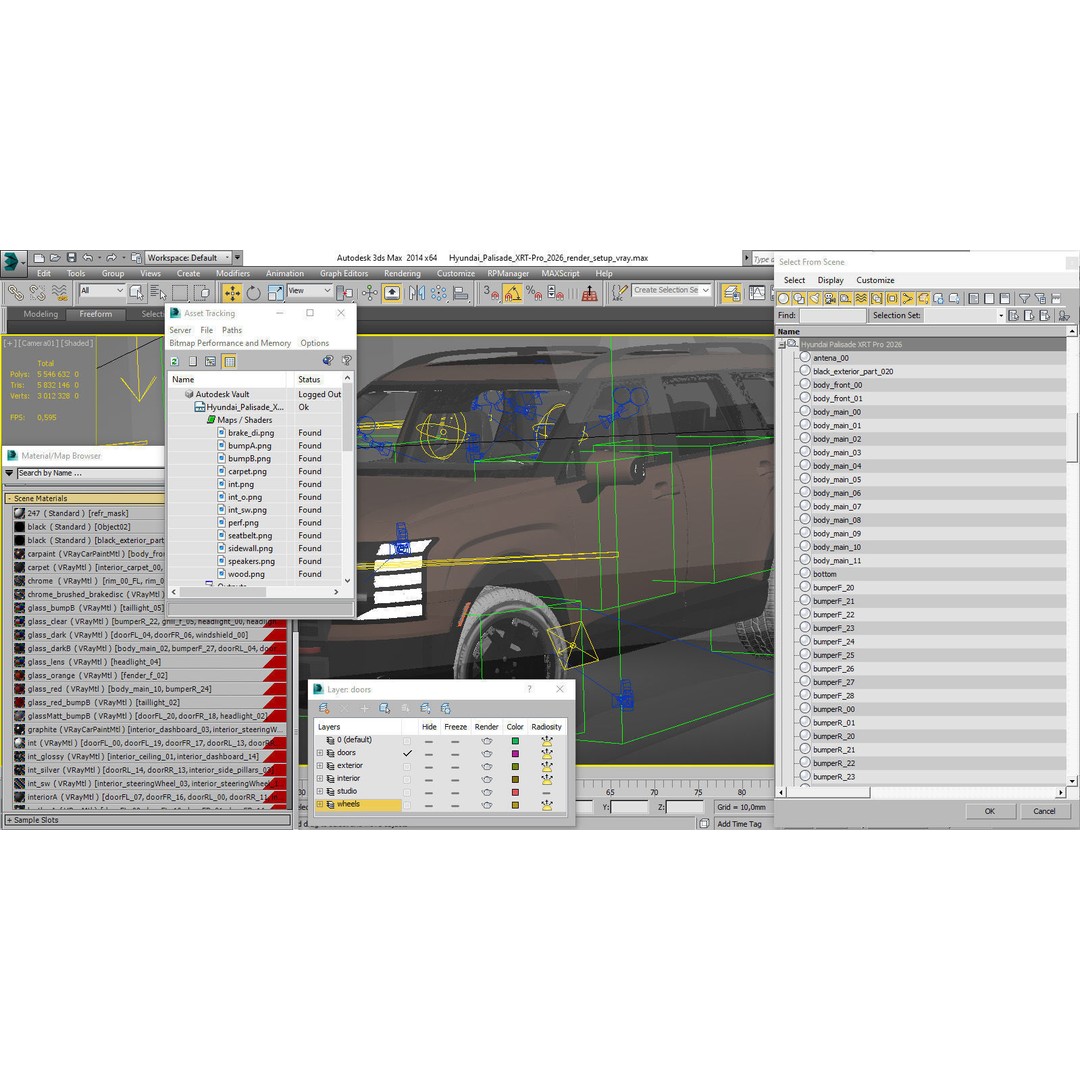Image resolution: width=1080 pixels, height=1080 pixels.
Task: Expand the exterior layer tree node
Action: [320, 766]
